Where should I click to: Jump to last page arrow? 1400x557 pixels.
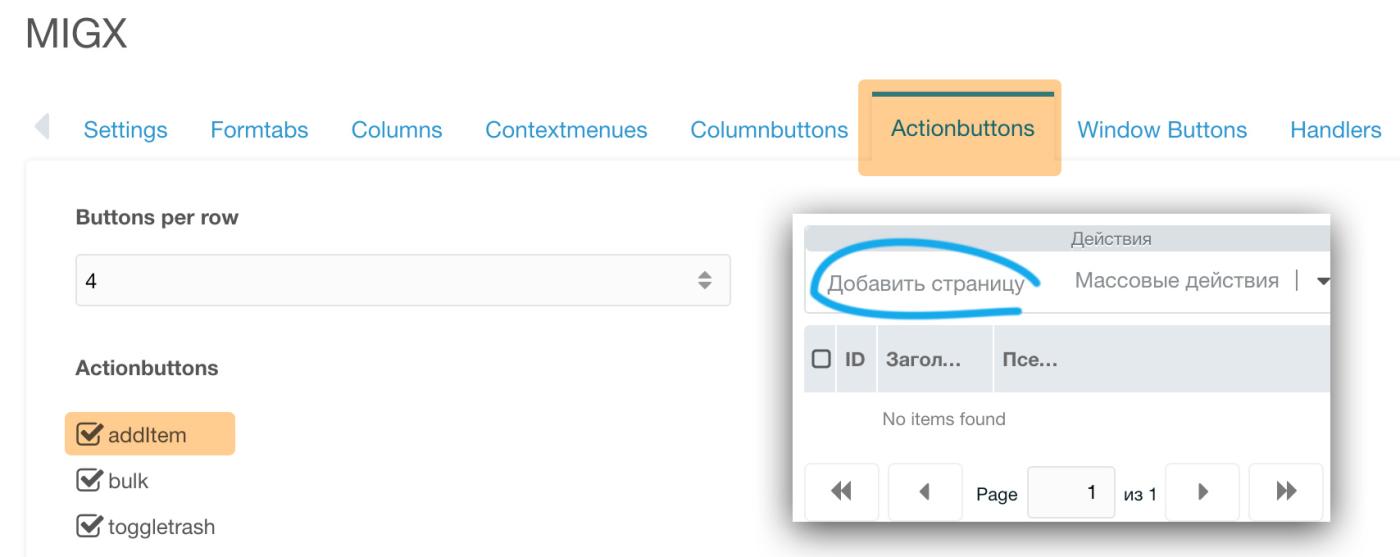1286,491
